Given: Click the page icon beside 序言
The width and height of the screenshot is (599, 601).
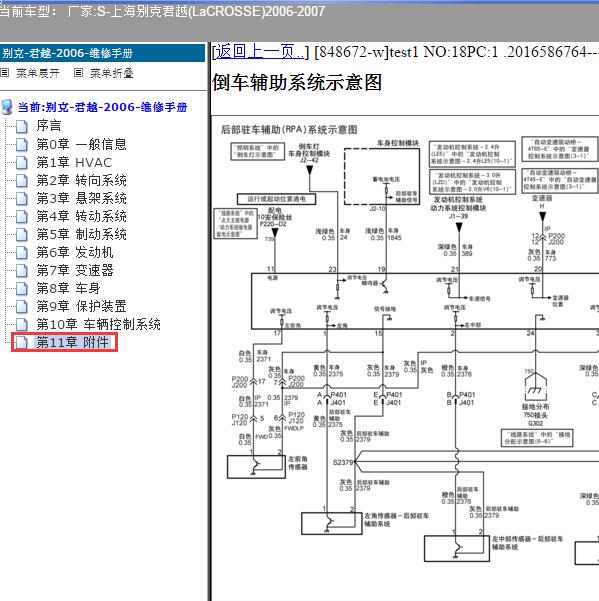Looking at the screenshot, I should tap(22, 126).
